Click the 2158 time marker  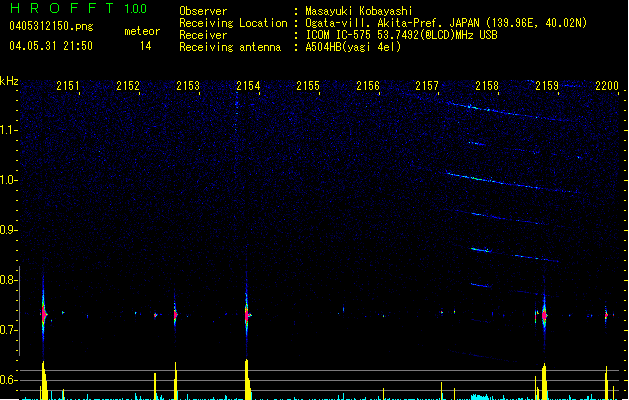487,86
